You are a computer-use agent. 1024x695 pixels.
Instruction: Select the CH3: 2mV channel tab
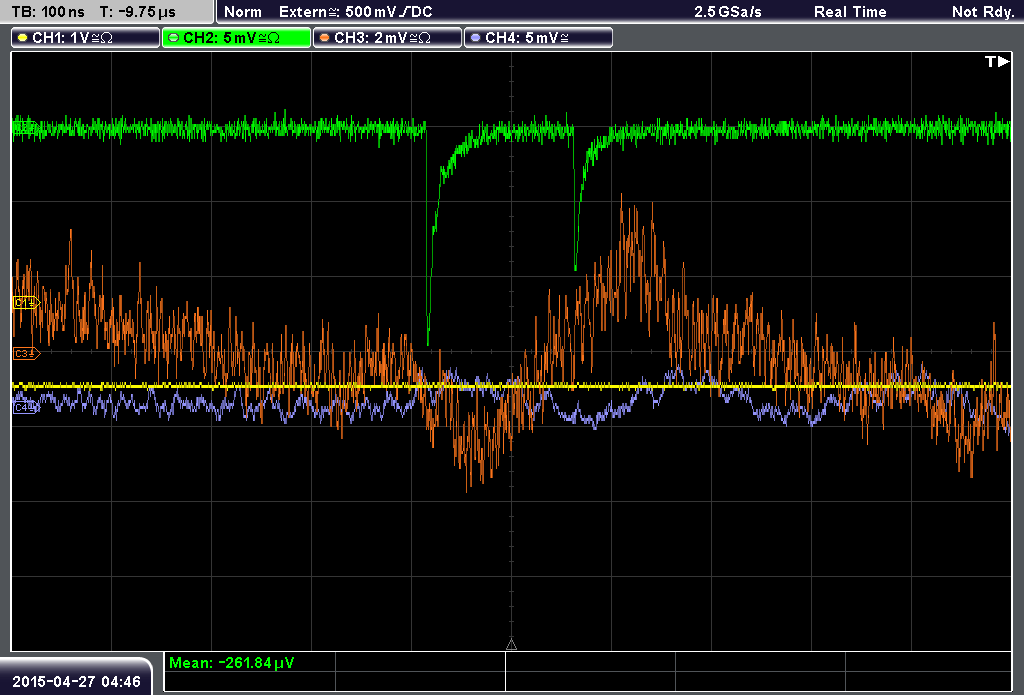coord(387,38)
